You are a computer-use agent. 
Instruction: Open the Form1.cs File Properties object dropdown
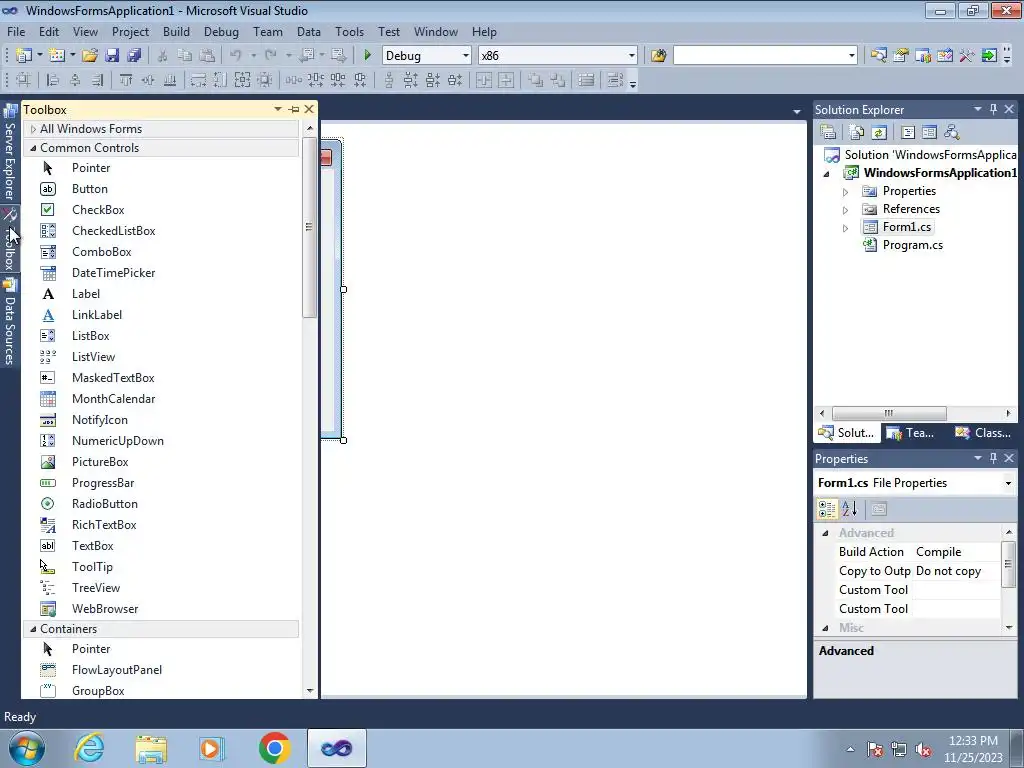(x=1008, y=483)
